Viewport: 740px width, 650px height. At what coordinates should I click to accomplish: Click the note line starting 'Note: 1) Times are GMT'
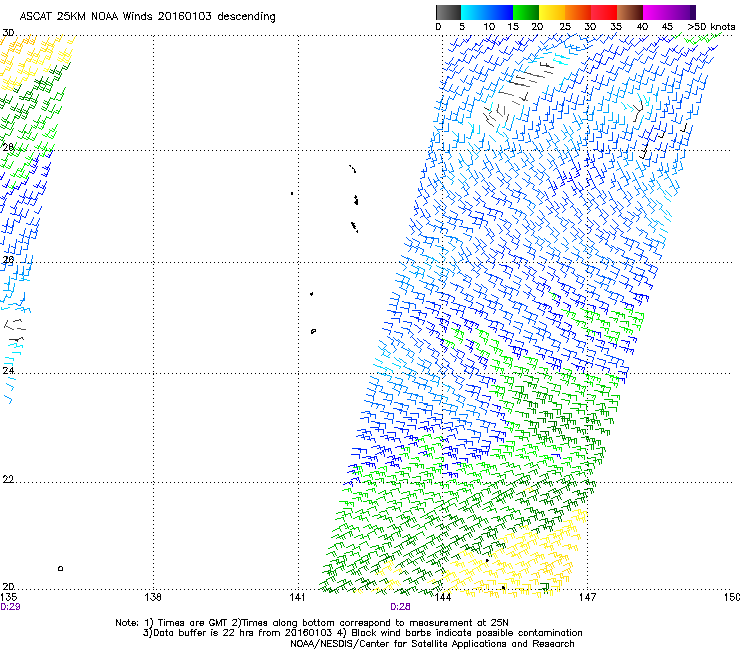pyautogui.click(x=312, y=623)
